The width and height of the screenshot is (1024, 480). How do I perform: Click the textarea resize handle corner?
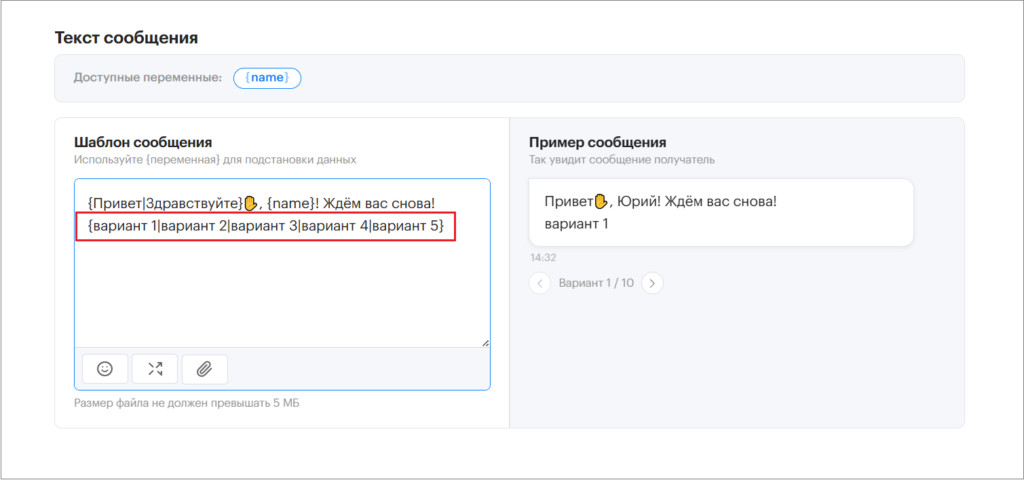485,342
